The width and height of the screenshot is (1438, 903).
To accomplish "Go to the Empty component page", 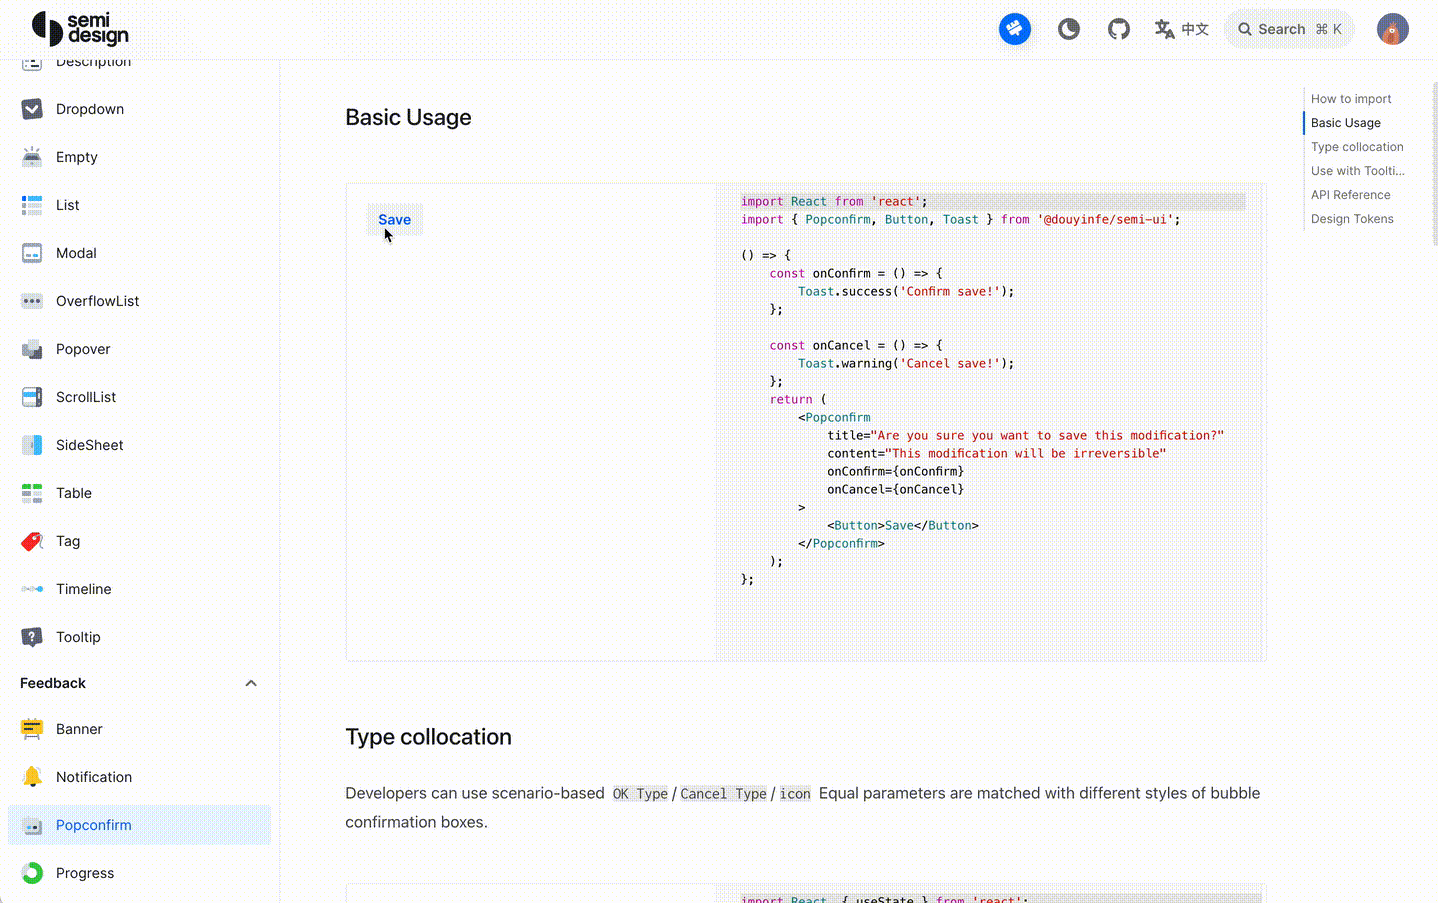I will 77,157.
